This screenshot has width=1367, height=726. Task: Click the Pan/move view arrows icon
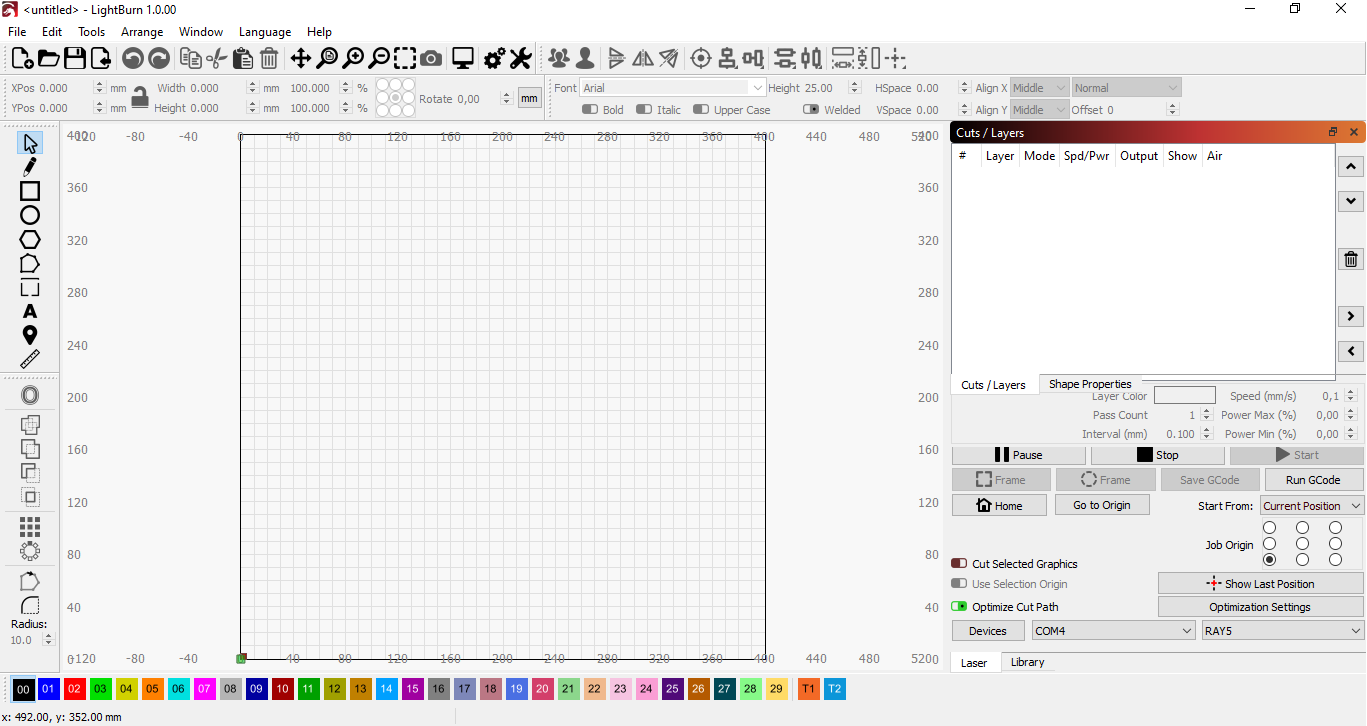[301, 58]
